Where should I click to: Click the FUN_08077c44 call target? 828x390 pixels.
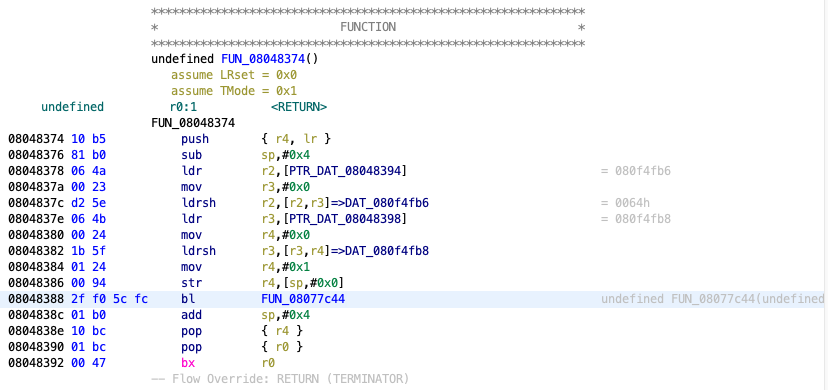[303, 299]
